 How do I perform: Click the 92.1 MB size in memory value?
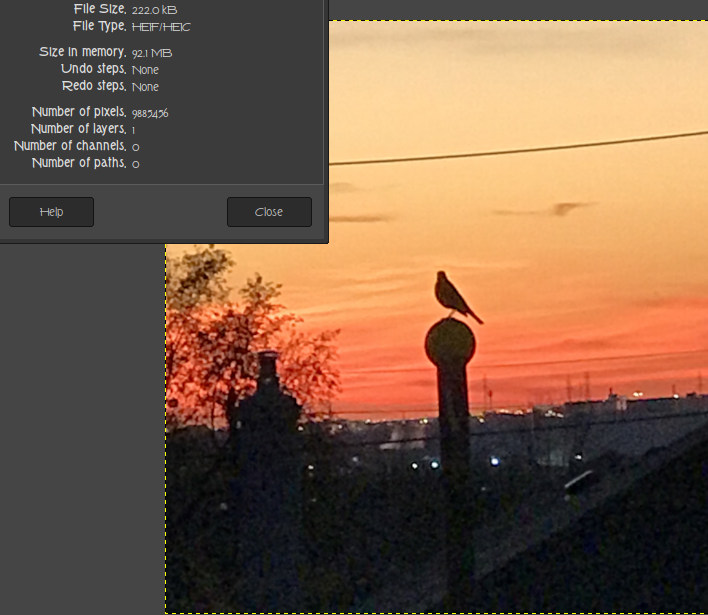pyautogui.click(x=152, y=52)
